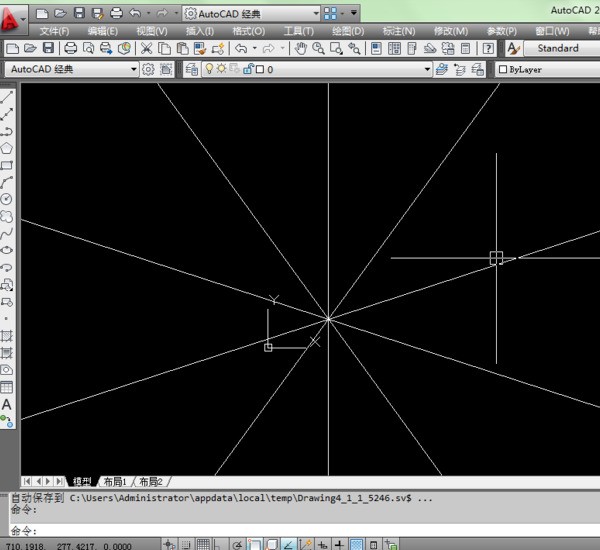
Task: Switch to the 布局1 layout tab
Action: pos(113,482)
